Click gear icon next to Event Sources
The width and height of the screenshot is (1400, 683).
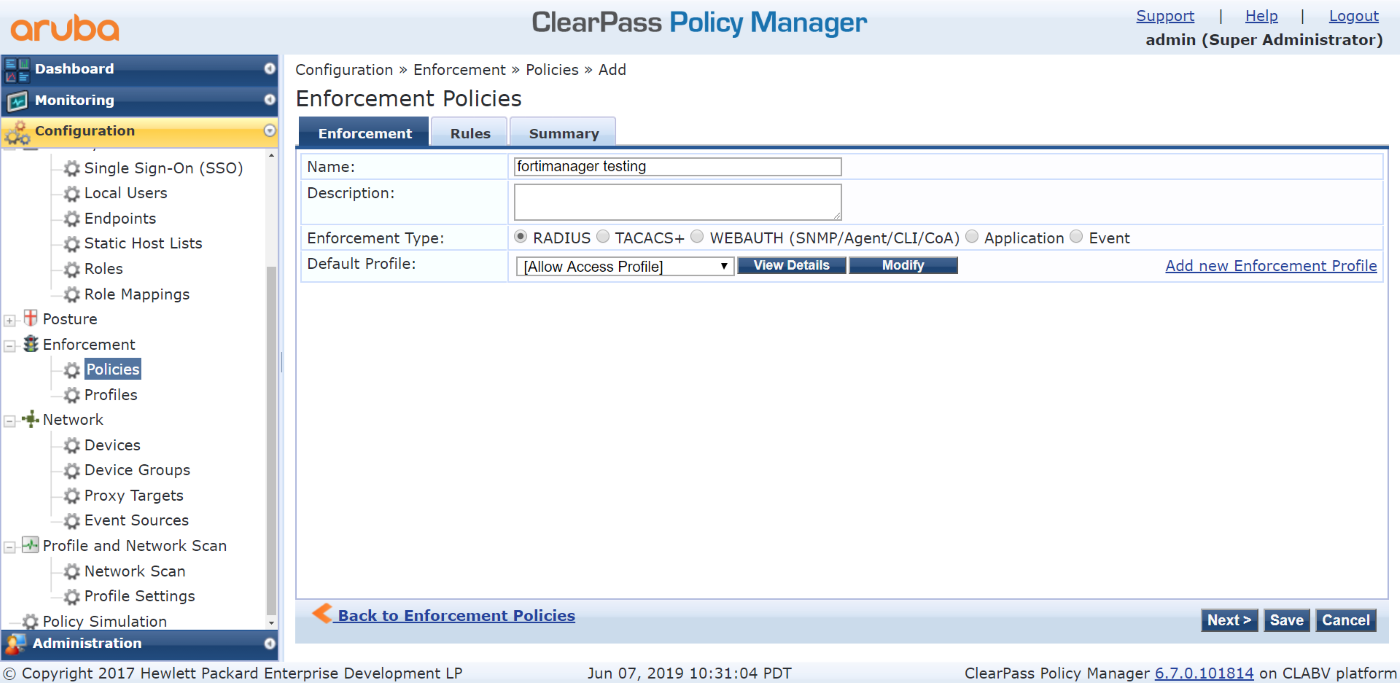(x=72, y=521)
